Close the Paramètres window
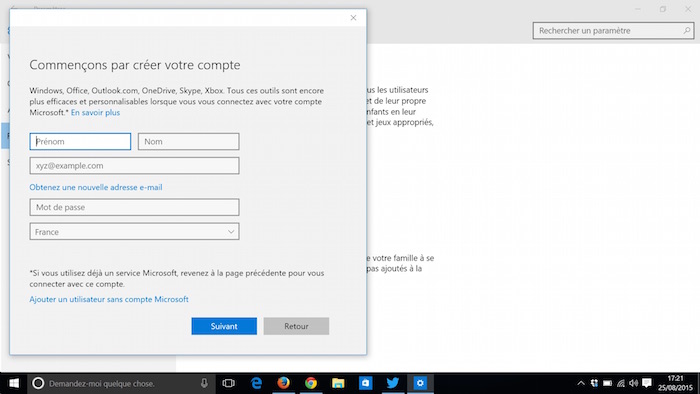Viewport: 700px width, 394px height. pyautogui.click(x=688, y=9)
